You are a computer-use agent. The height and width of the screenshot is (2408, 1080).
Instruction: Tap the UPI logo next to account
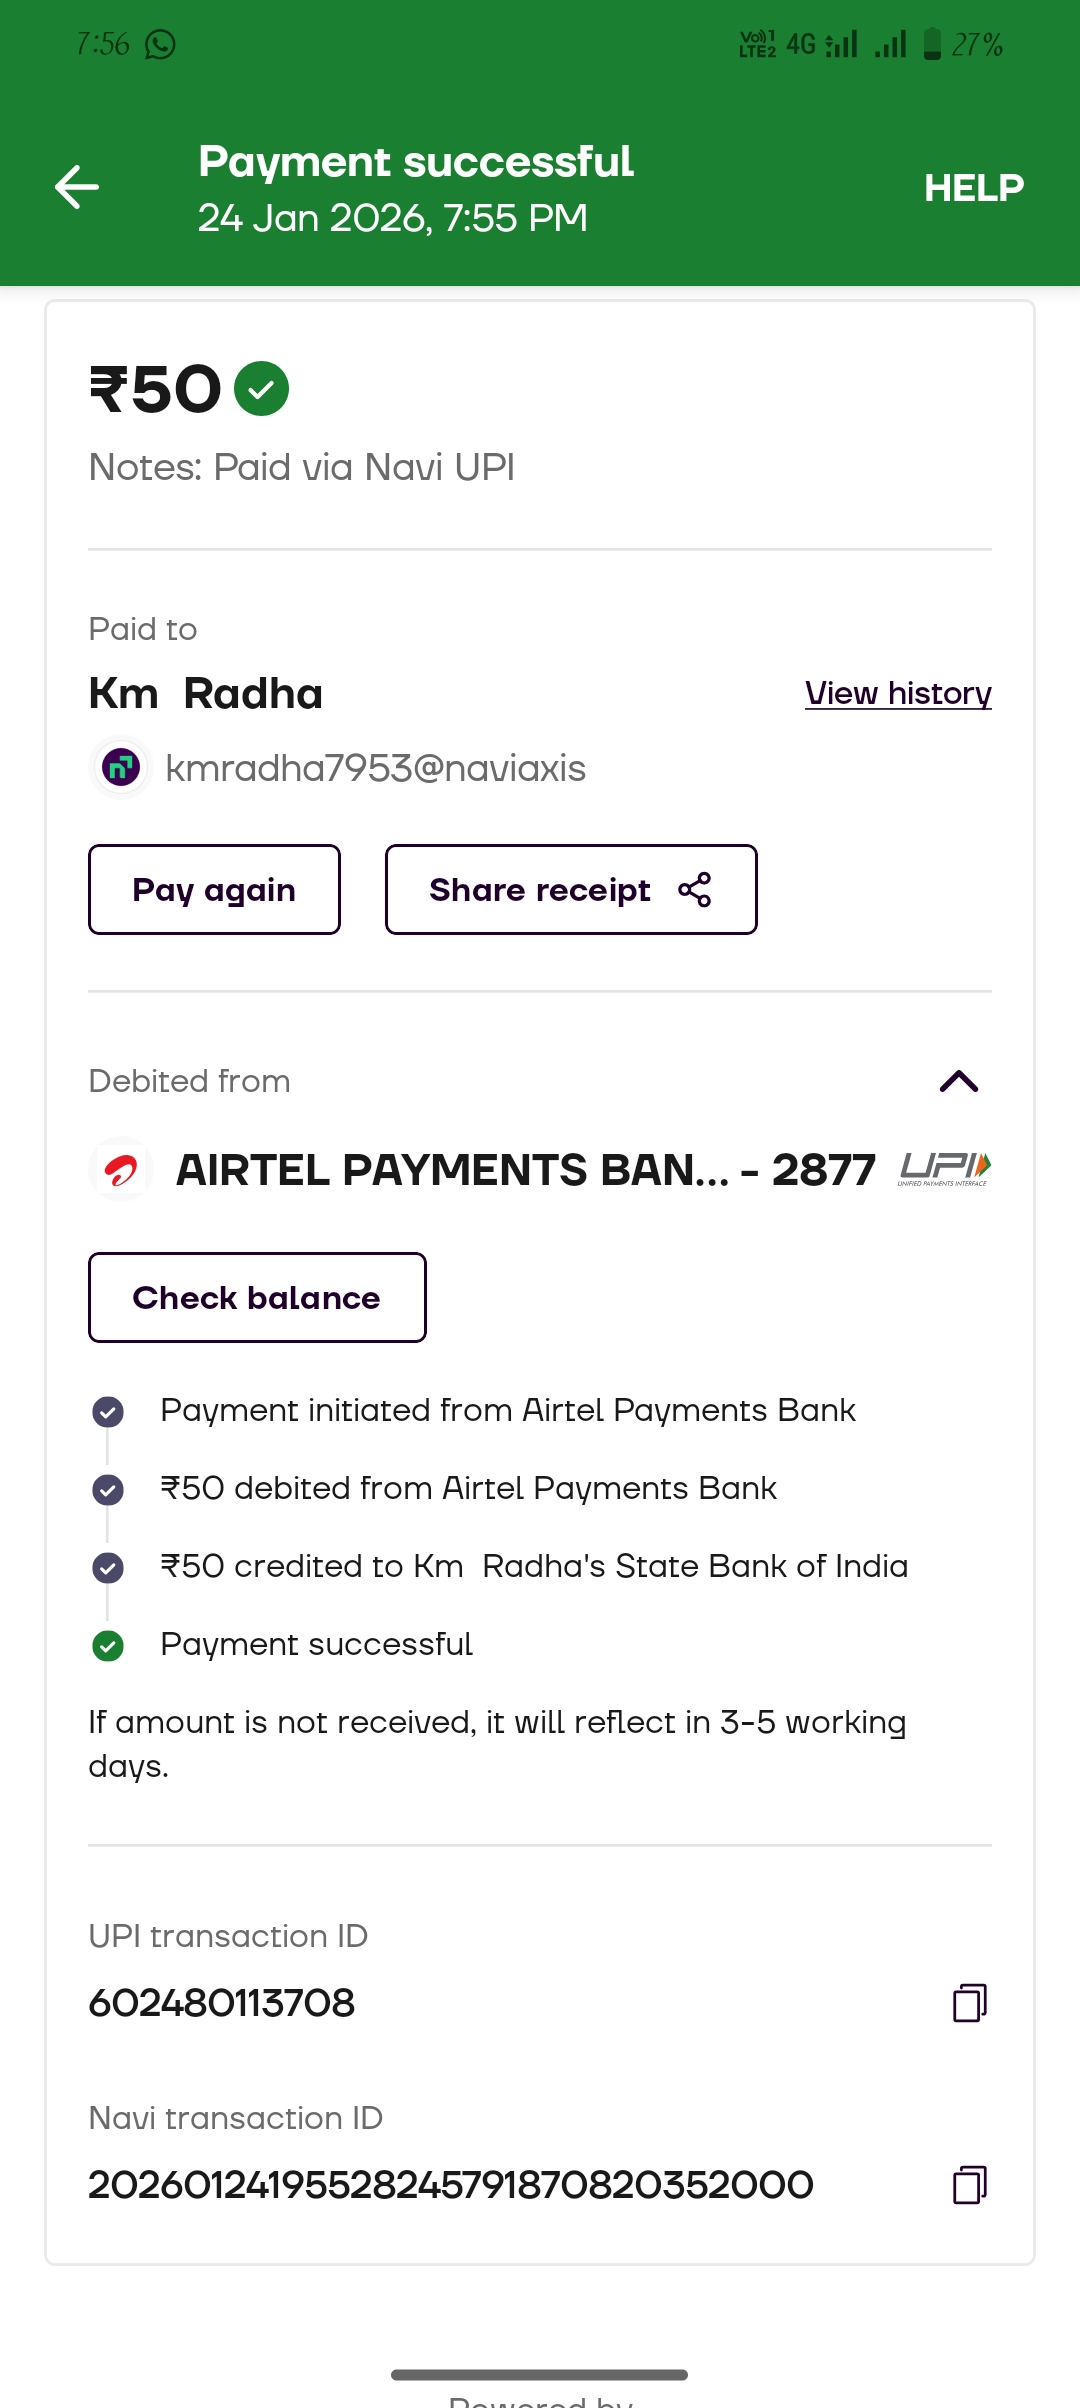944,1168
